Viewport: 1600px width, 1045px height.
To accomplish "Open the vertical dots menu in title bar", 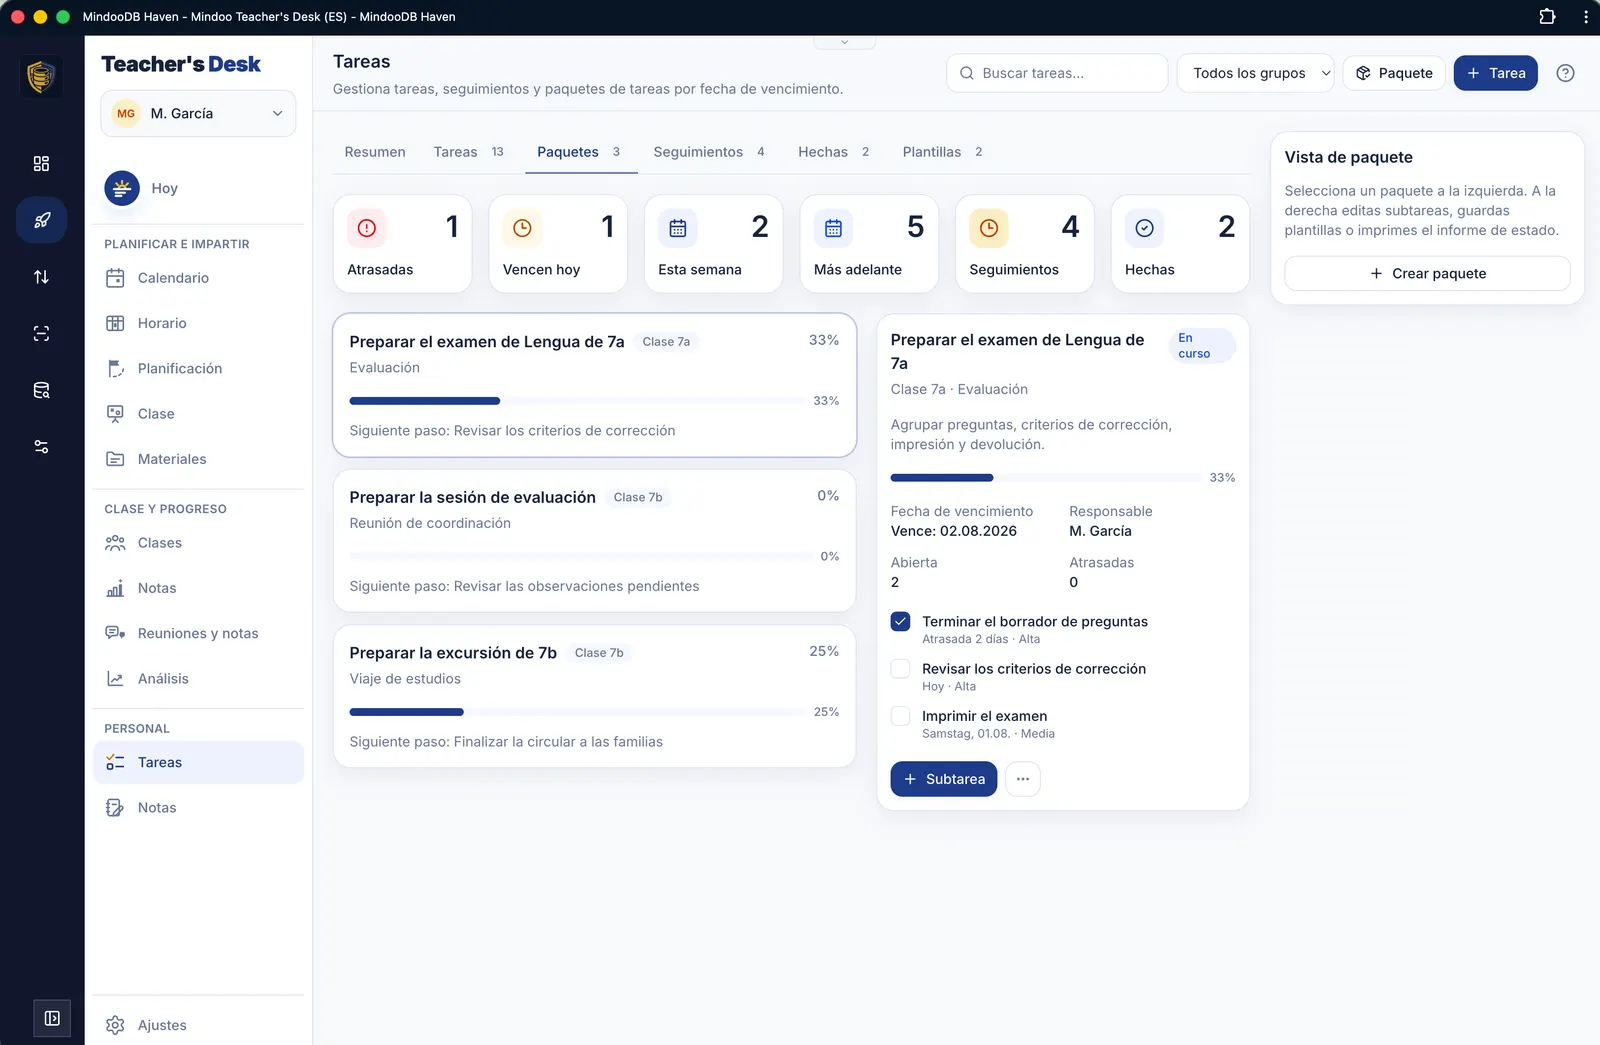I will pos(1585,17).
